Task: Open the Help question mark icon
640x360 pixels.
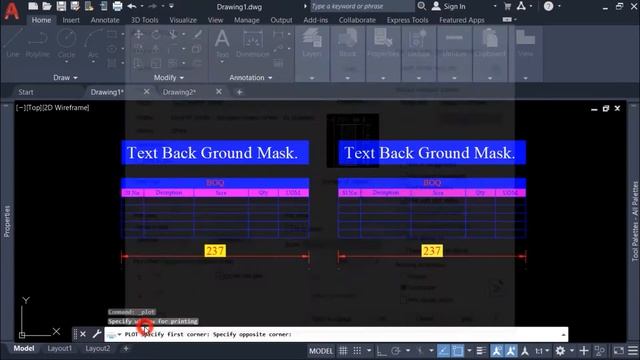Action: 549,6
